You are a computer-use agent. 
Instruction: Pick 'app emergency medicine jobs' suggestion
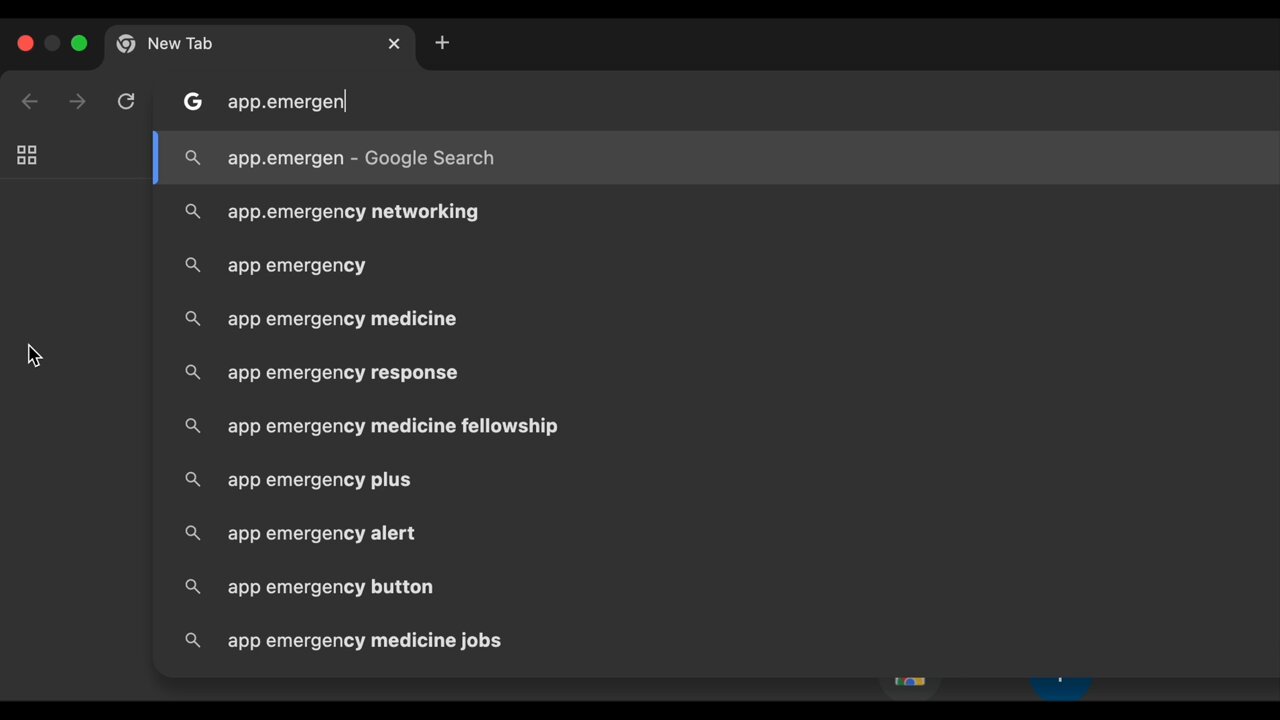tap(716, 640)
